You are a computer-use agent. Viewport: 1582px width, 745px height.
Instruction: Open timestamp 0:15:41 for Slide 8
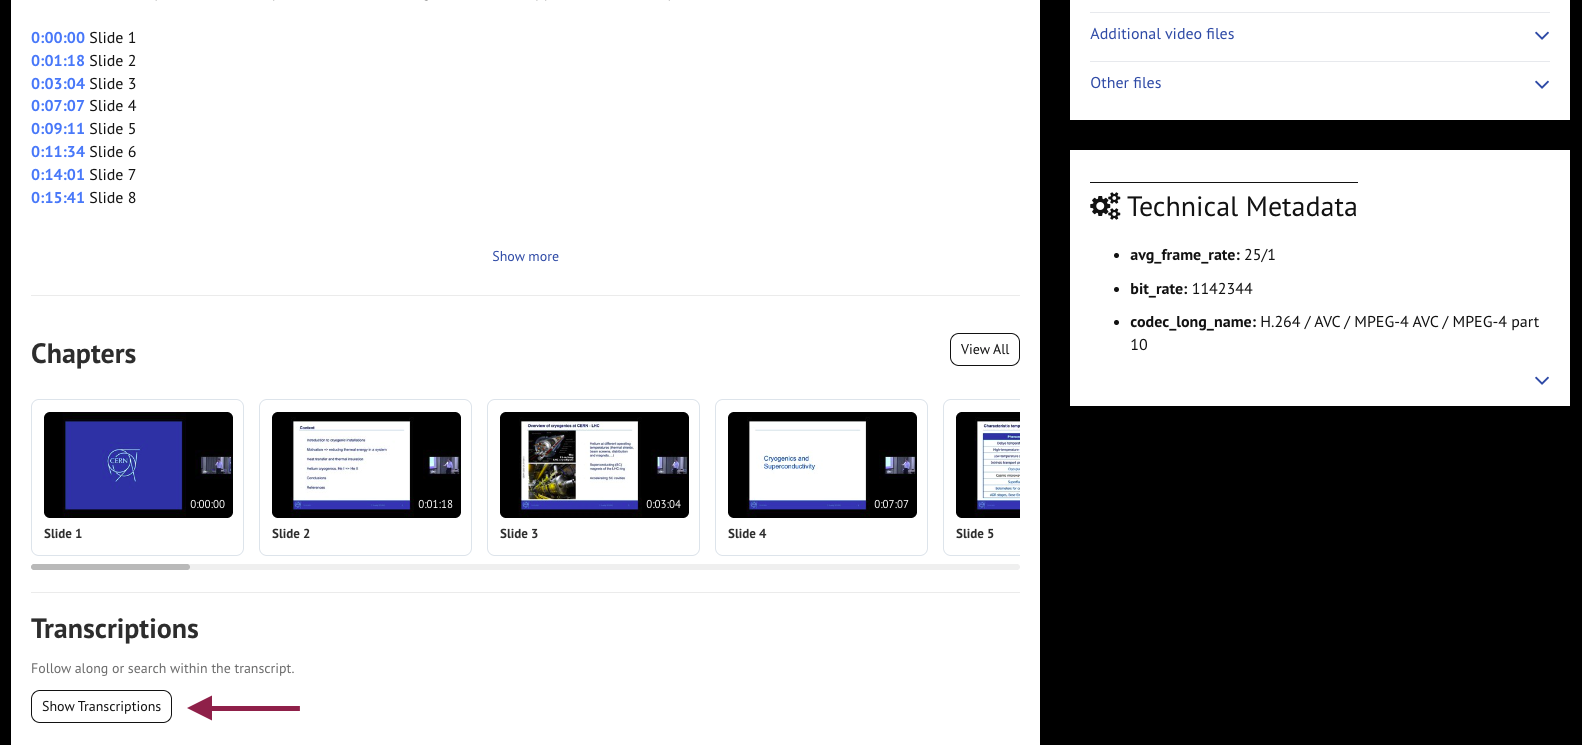58,198
